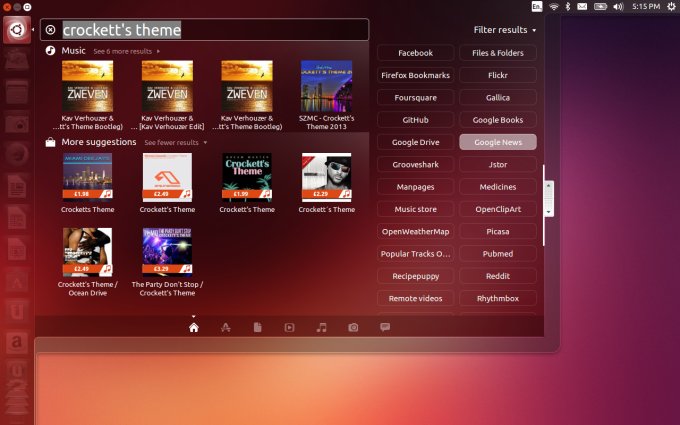
Task: Enable the Grooveshark filter
Action: tap(415, 164)
